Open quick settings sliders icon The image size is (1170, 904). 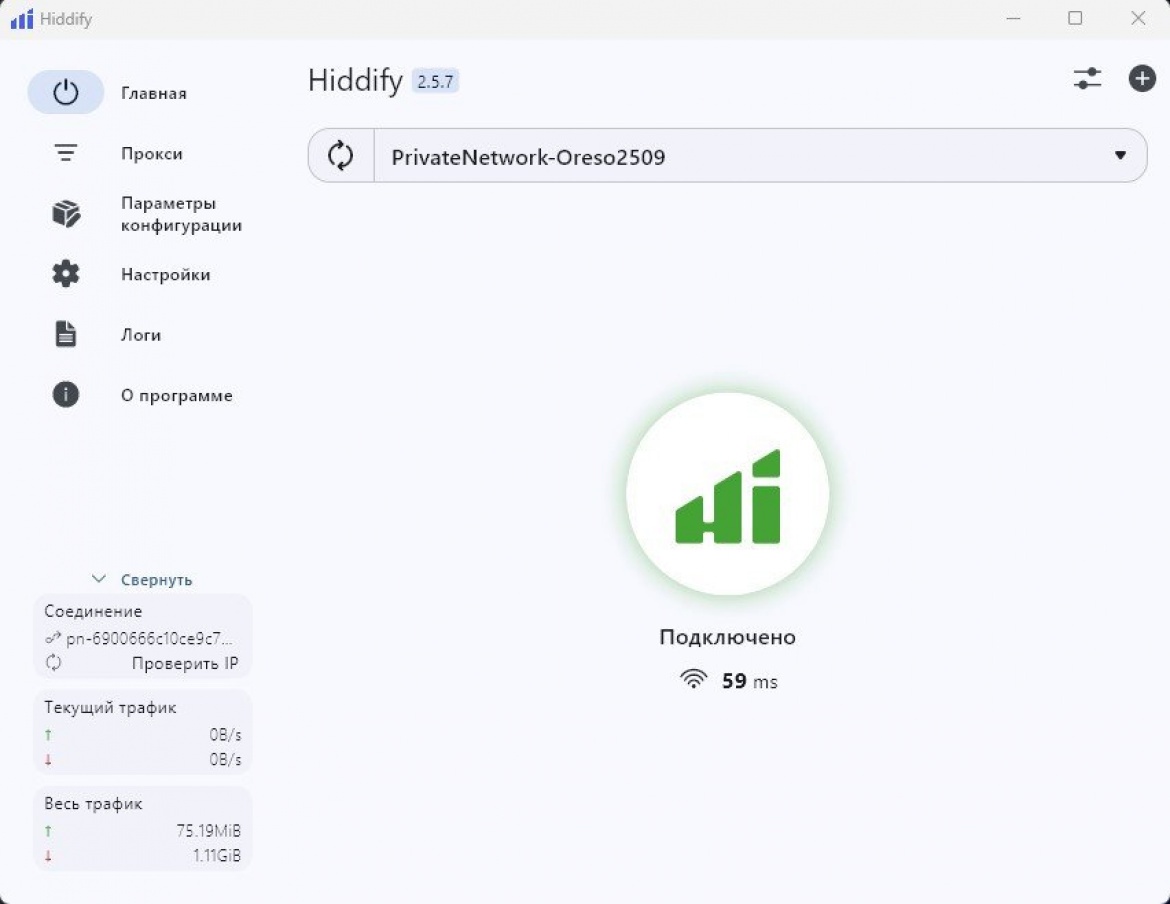pyautogui.click(x=1087, y=79)
